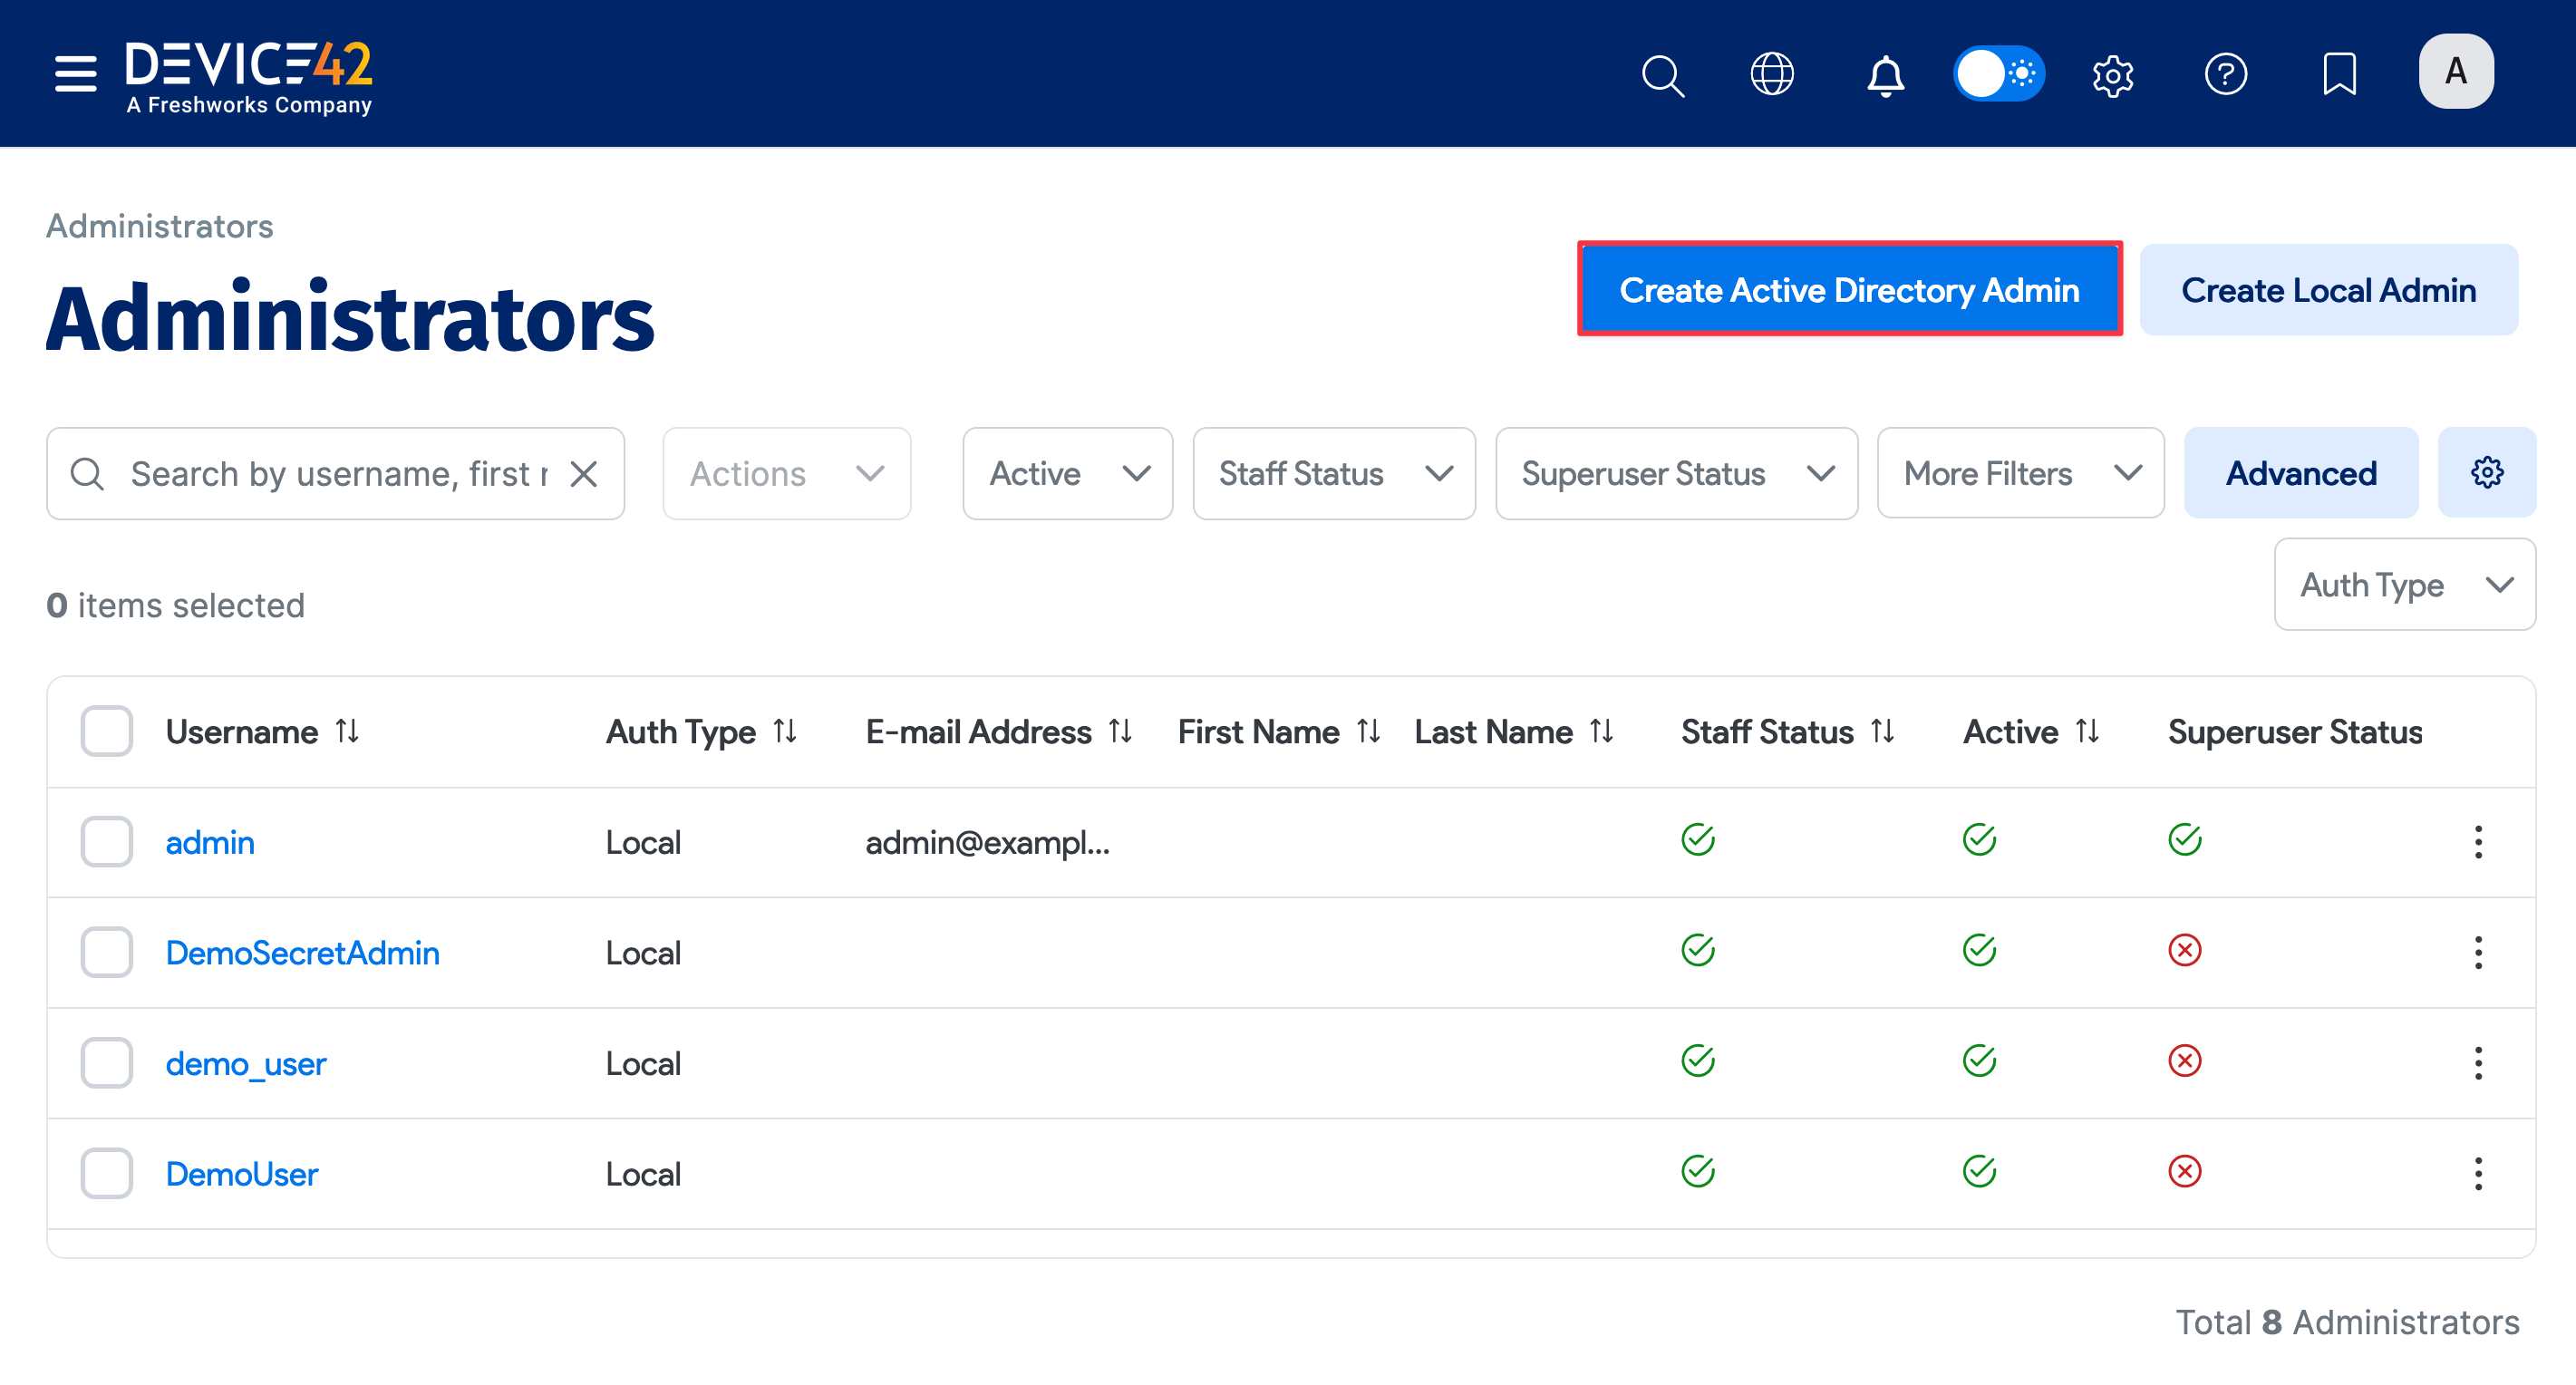Click Create Active Directory Admin
This screenshot has width=2576, height=1385.
(x=1849, y=289)
